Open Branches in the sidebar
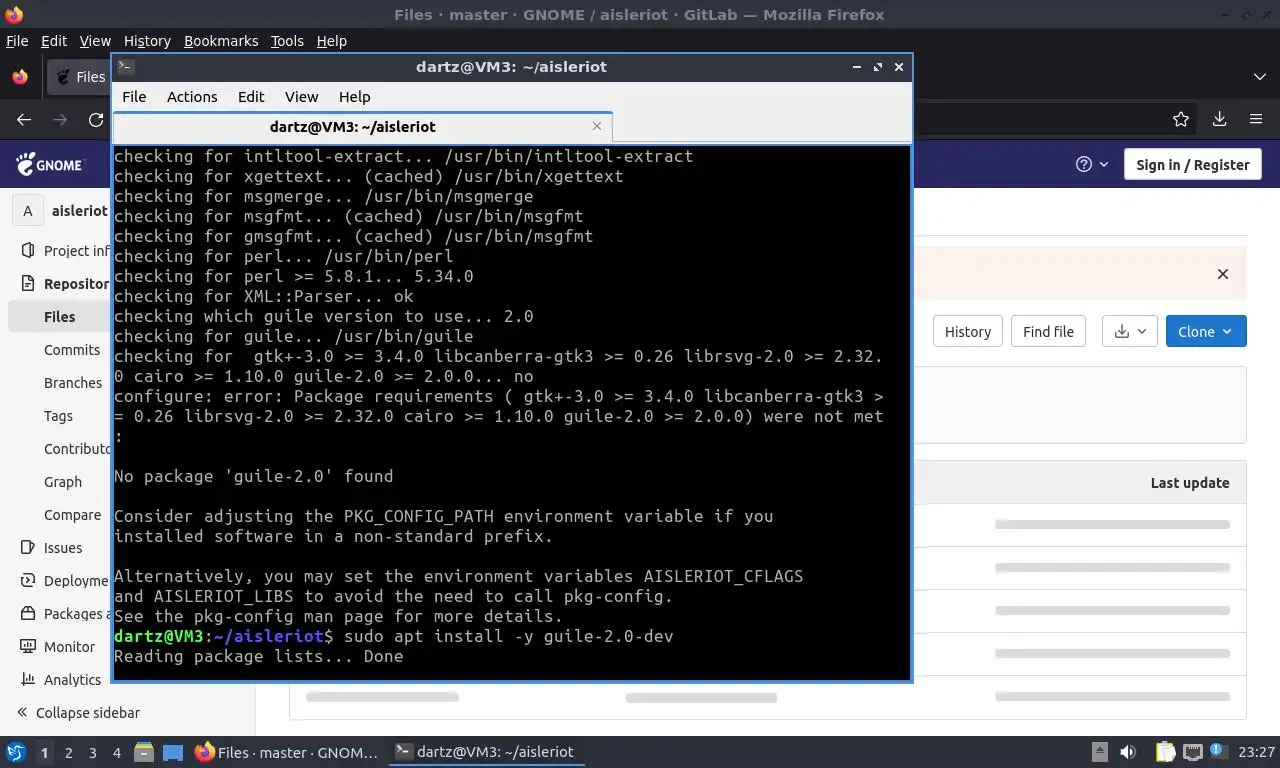The image size is (1280, 768). 73,383
